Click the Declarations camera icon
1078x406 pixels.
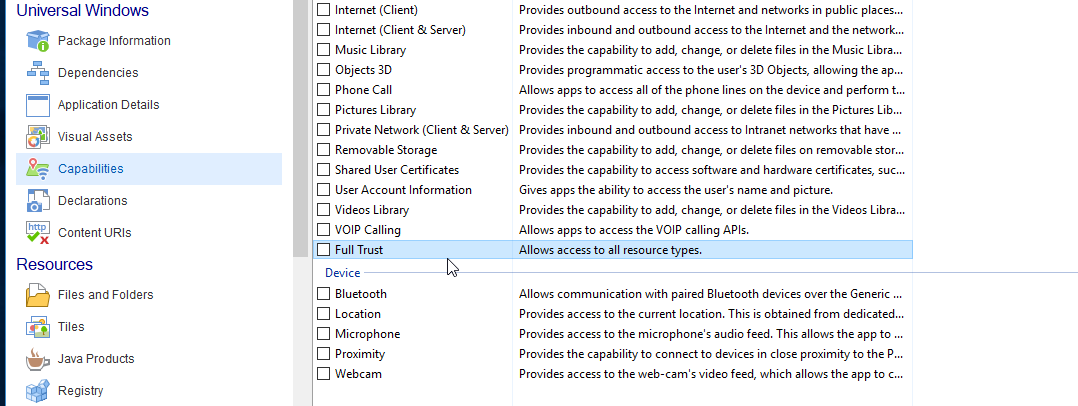tap(38, 201)
